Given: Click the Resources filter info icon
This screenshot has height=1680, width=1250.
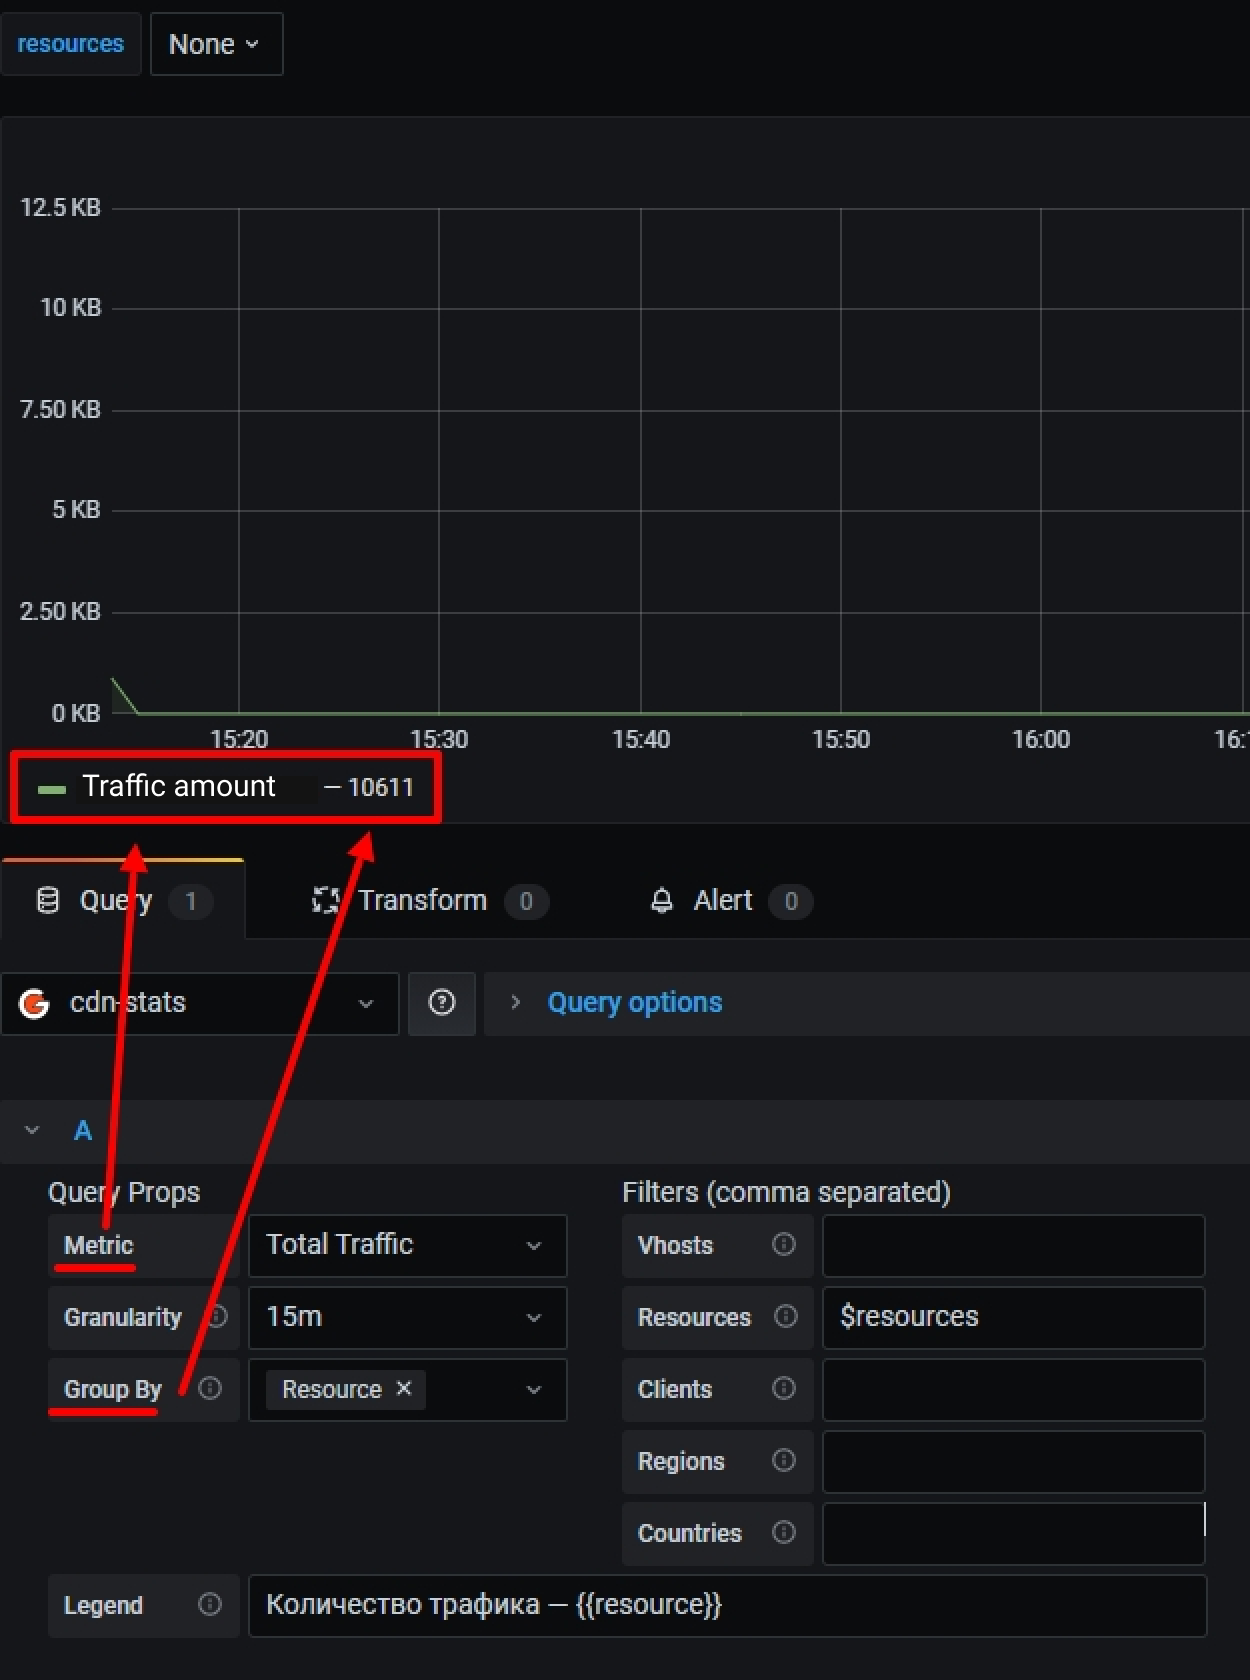Looking at the screenshot, I should pyautogui.click(x=785, y=1316).
